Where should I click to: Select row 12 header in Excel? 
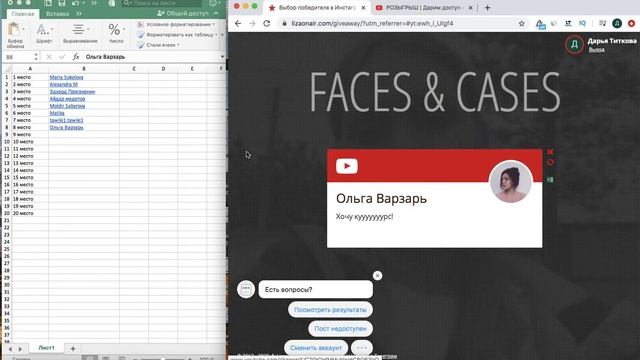click(x=7, y=156)
